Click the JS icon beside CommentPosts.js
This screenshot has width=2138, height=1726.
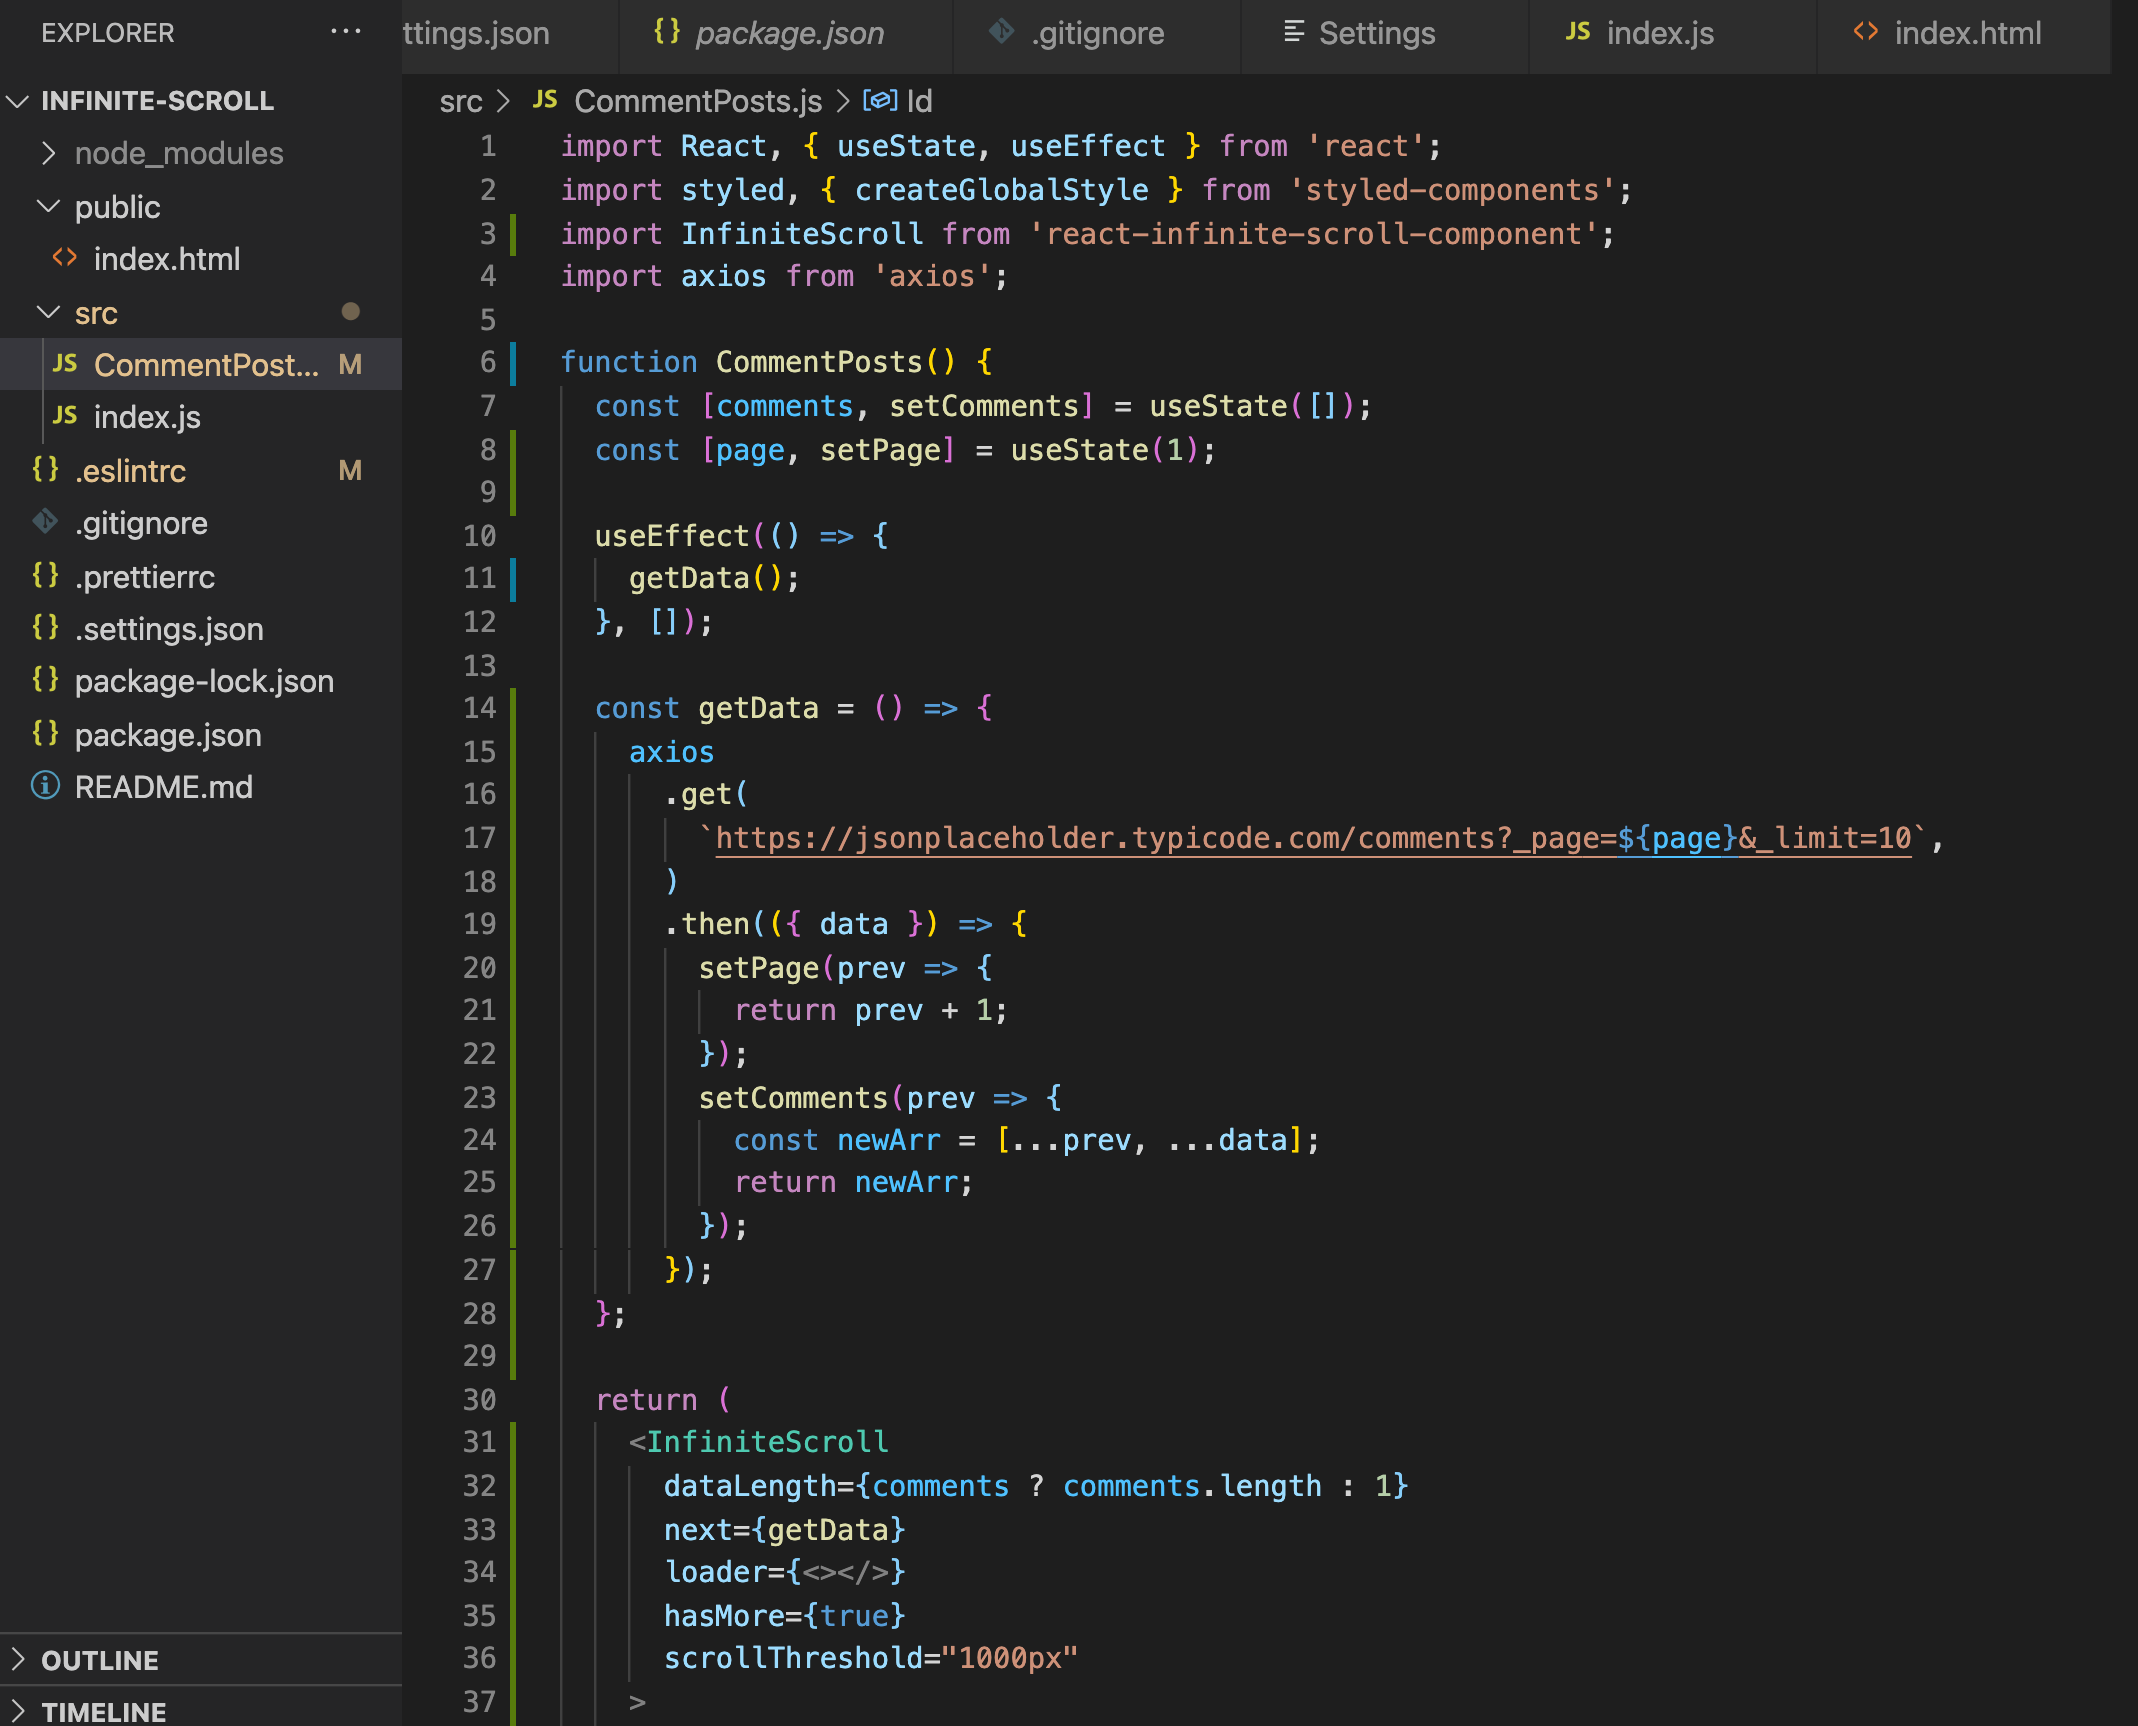click(64, 364)
